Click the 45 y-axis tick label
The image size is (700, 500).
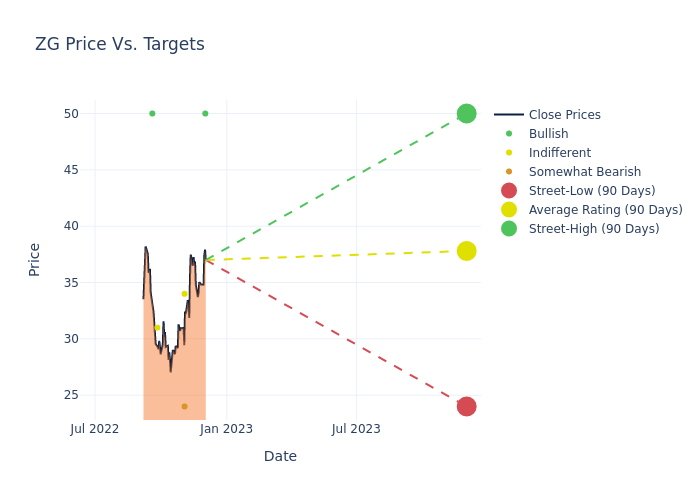coord(70,170)
